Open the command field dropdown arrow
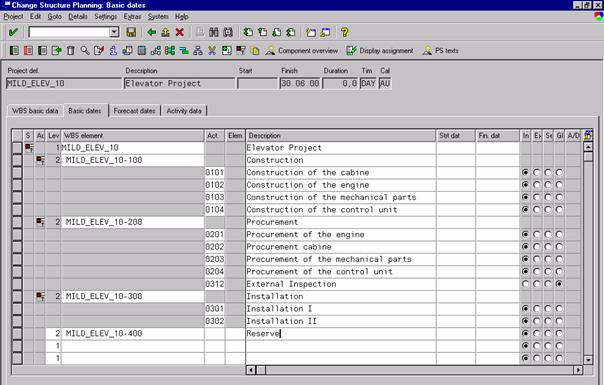 click(x=114, y=32)
